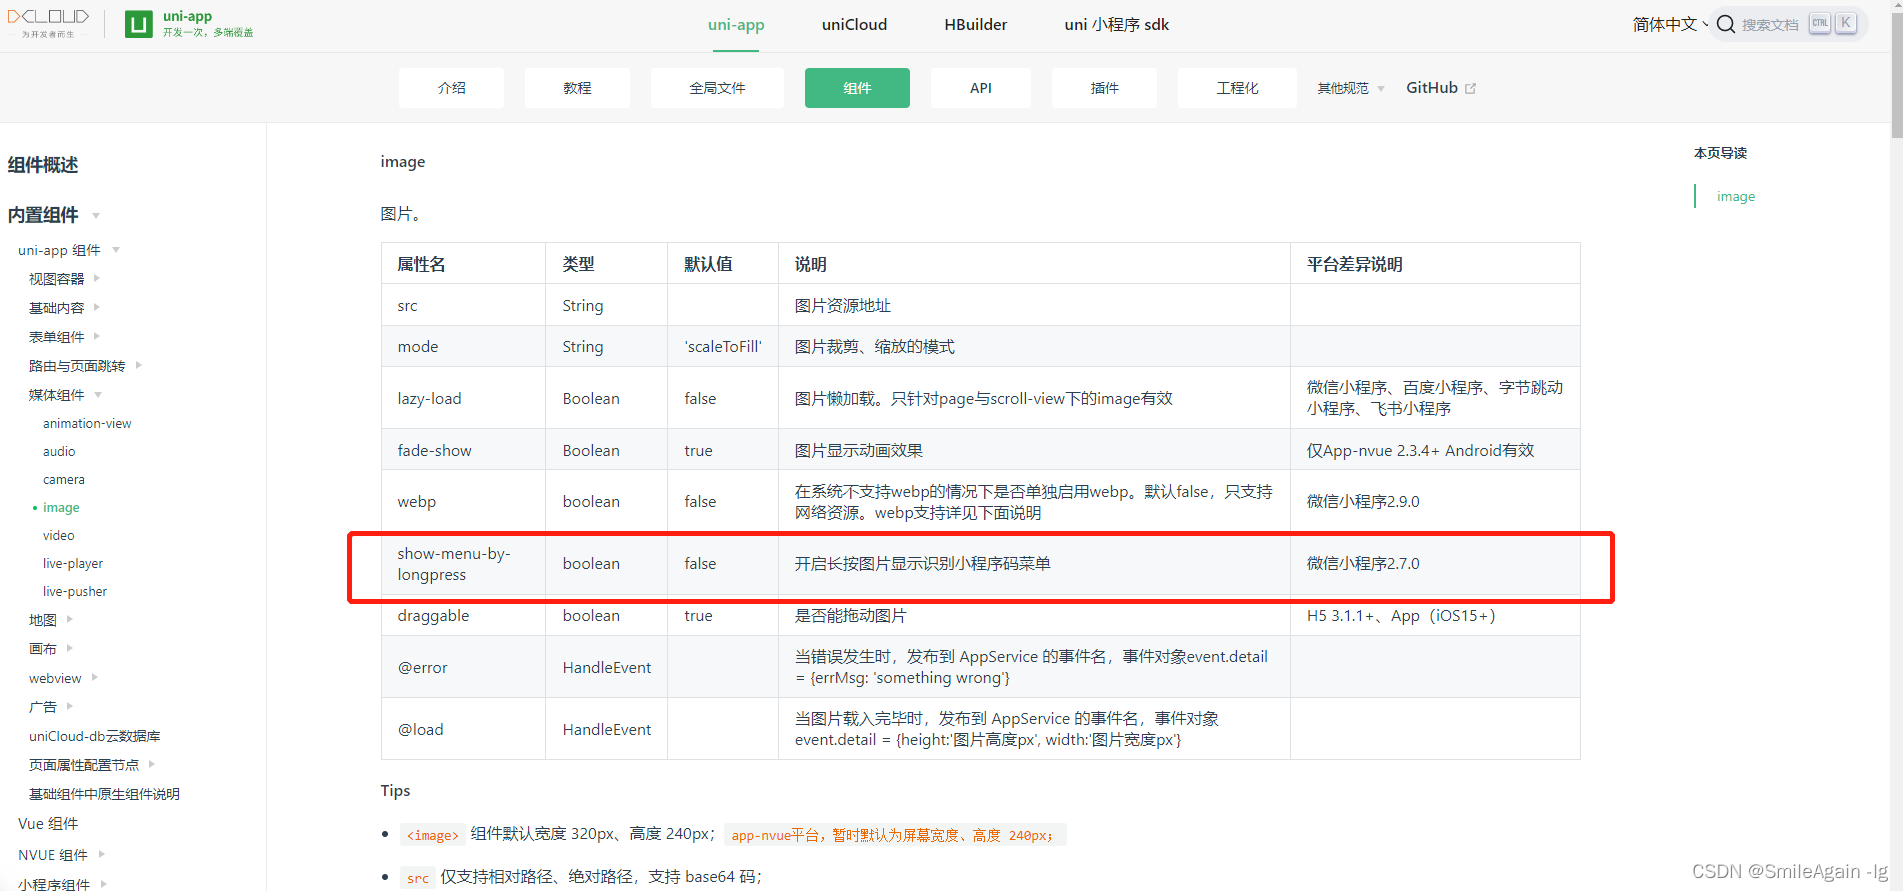Open animation-view in the sidebar
The height and width of the screenshot is (891, 1903).
(87, 423)
